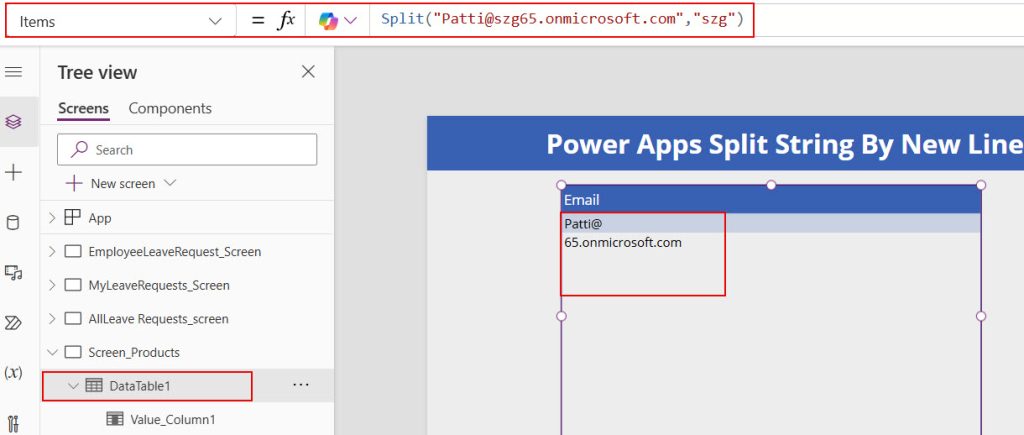Expand AllLeave Requests_screen node
The width and height of the screenshot is (1024, 435).
pos(52,319)
